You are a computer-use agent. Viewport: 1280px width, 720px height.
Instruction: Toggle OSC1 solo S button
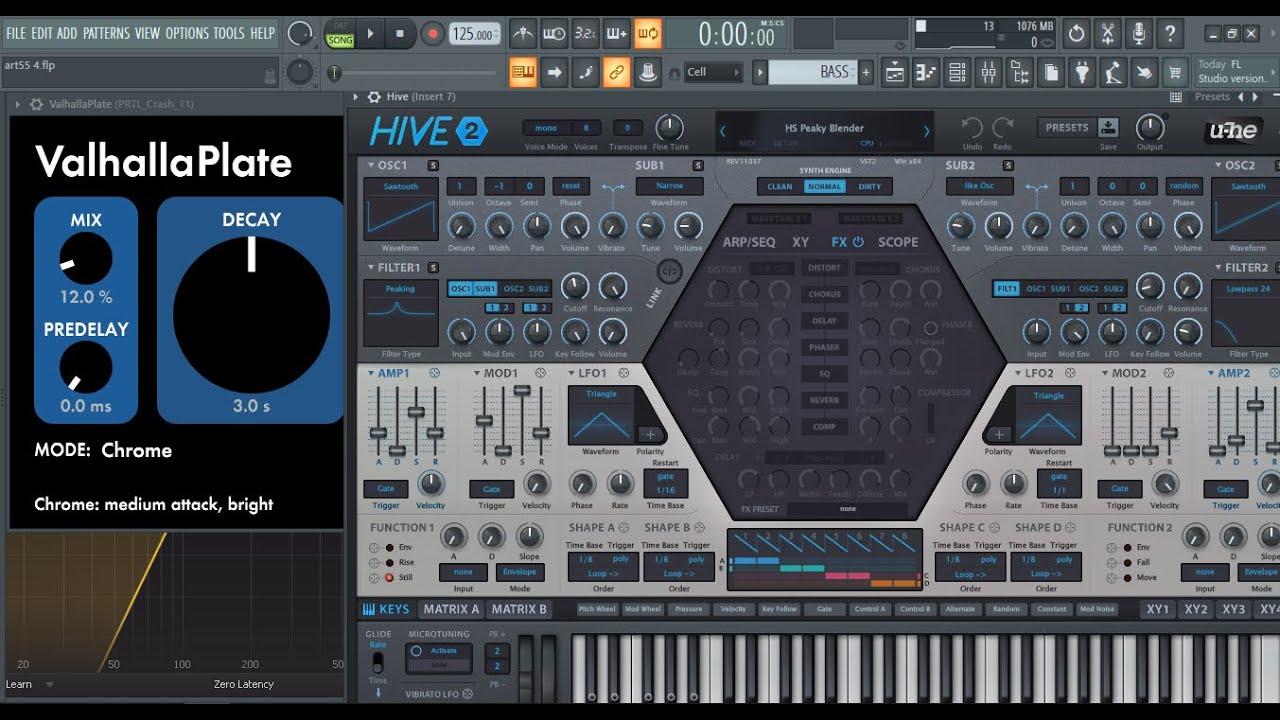[433, 166]
